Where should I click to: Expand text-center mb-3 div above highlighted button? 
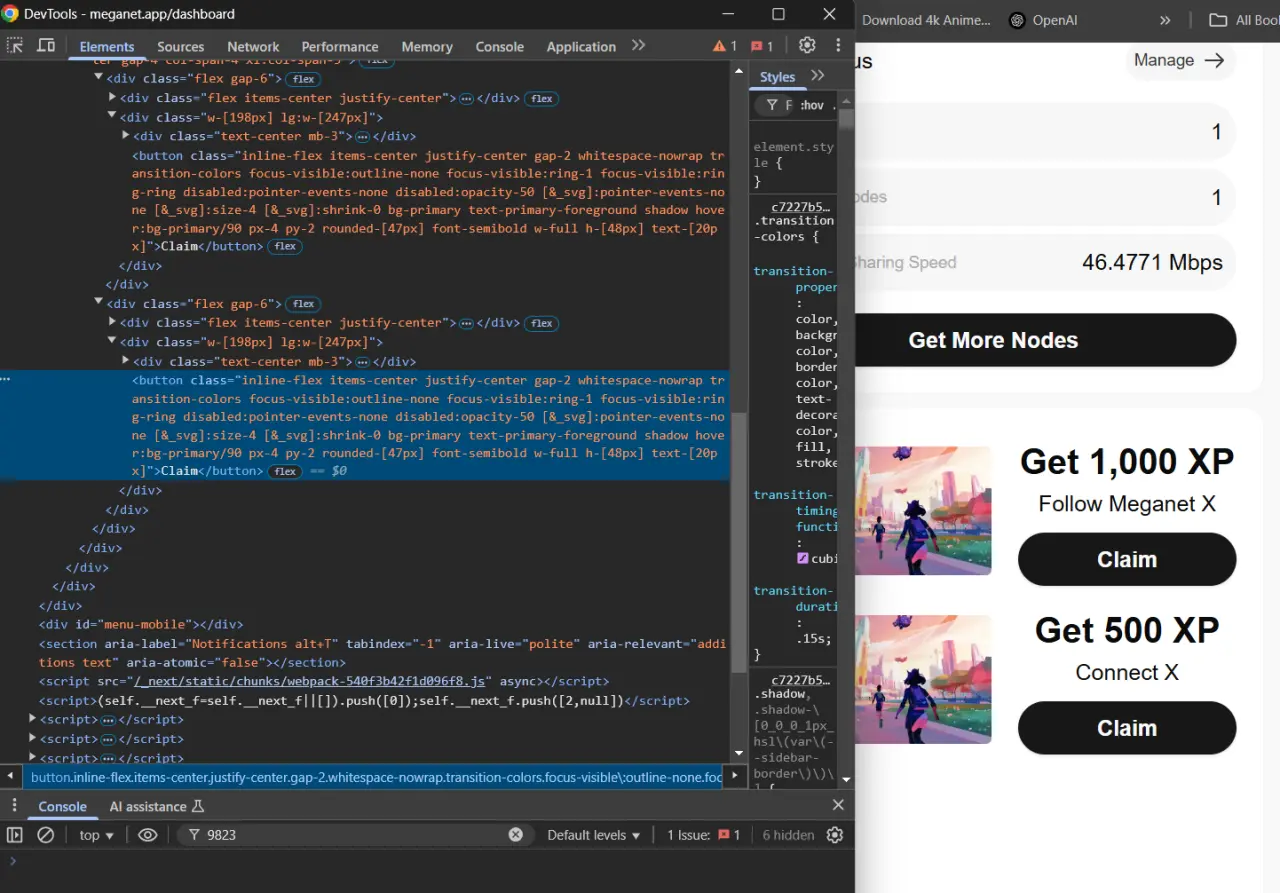click(126, 360)
